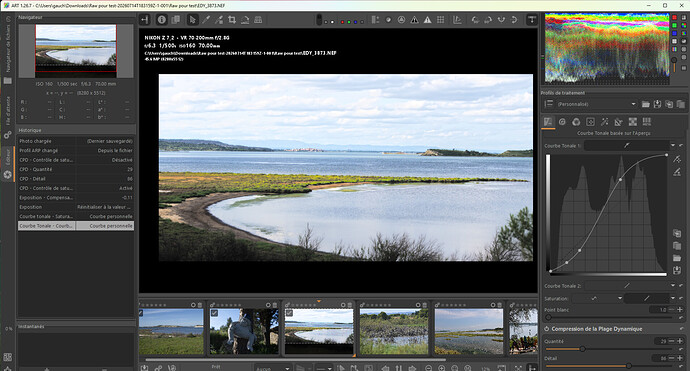Screen dimensions: 690x371
Task: Adjust the Quantité slider handle
Action: click(x=582, y=349)
